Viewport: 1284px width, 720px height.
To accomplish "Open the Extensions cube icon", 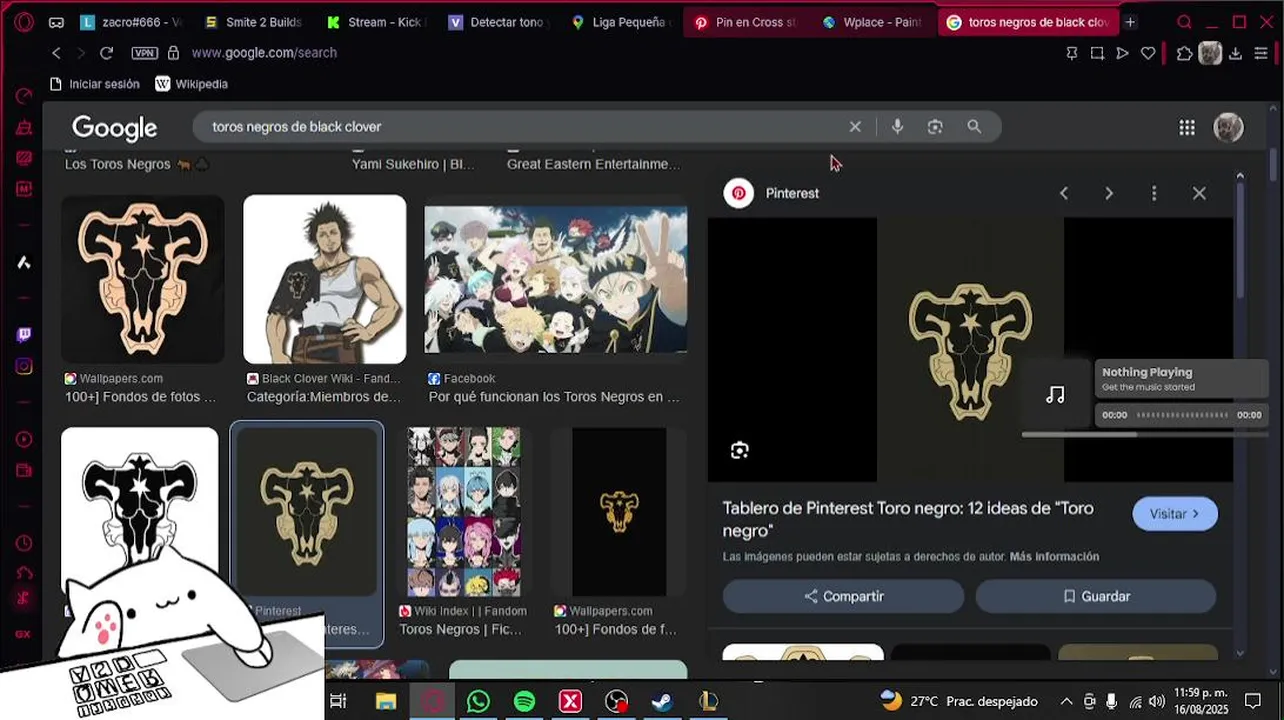I will tap(1185, 53).
